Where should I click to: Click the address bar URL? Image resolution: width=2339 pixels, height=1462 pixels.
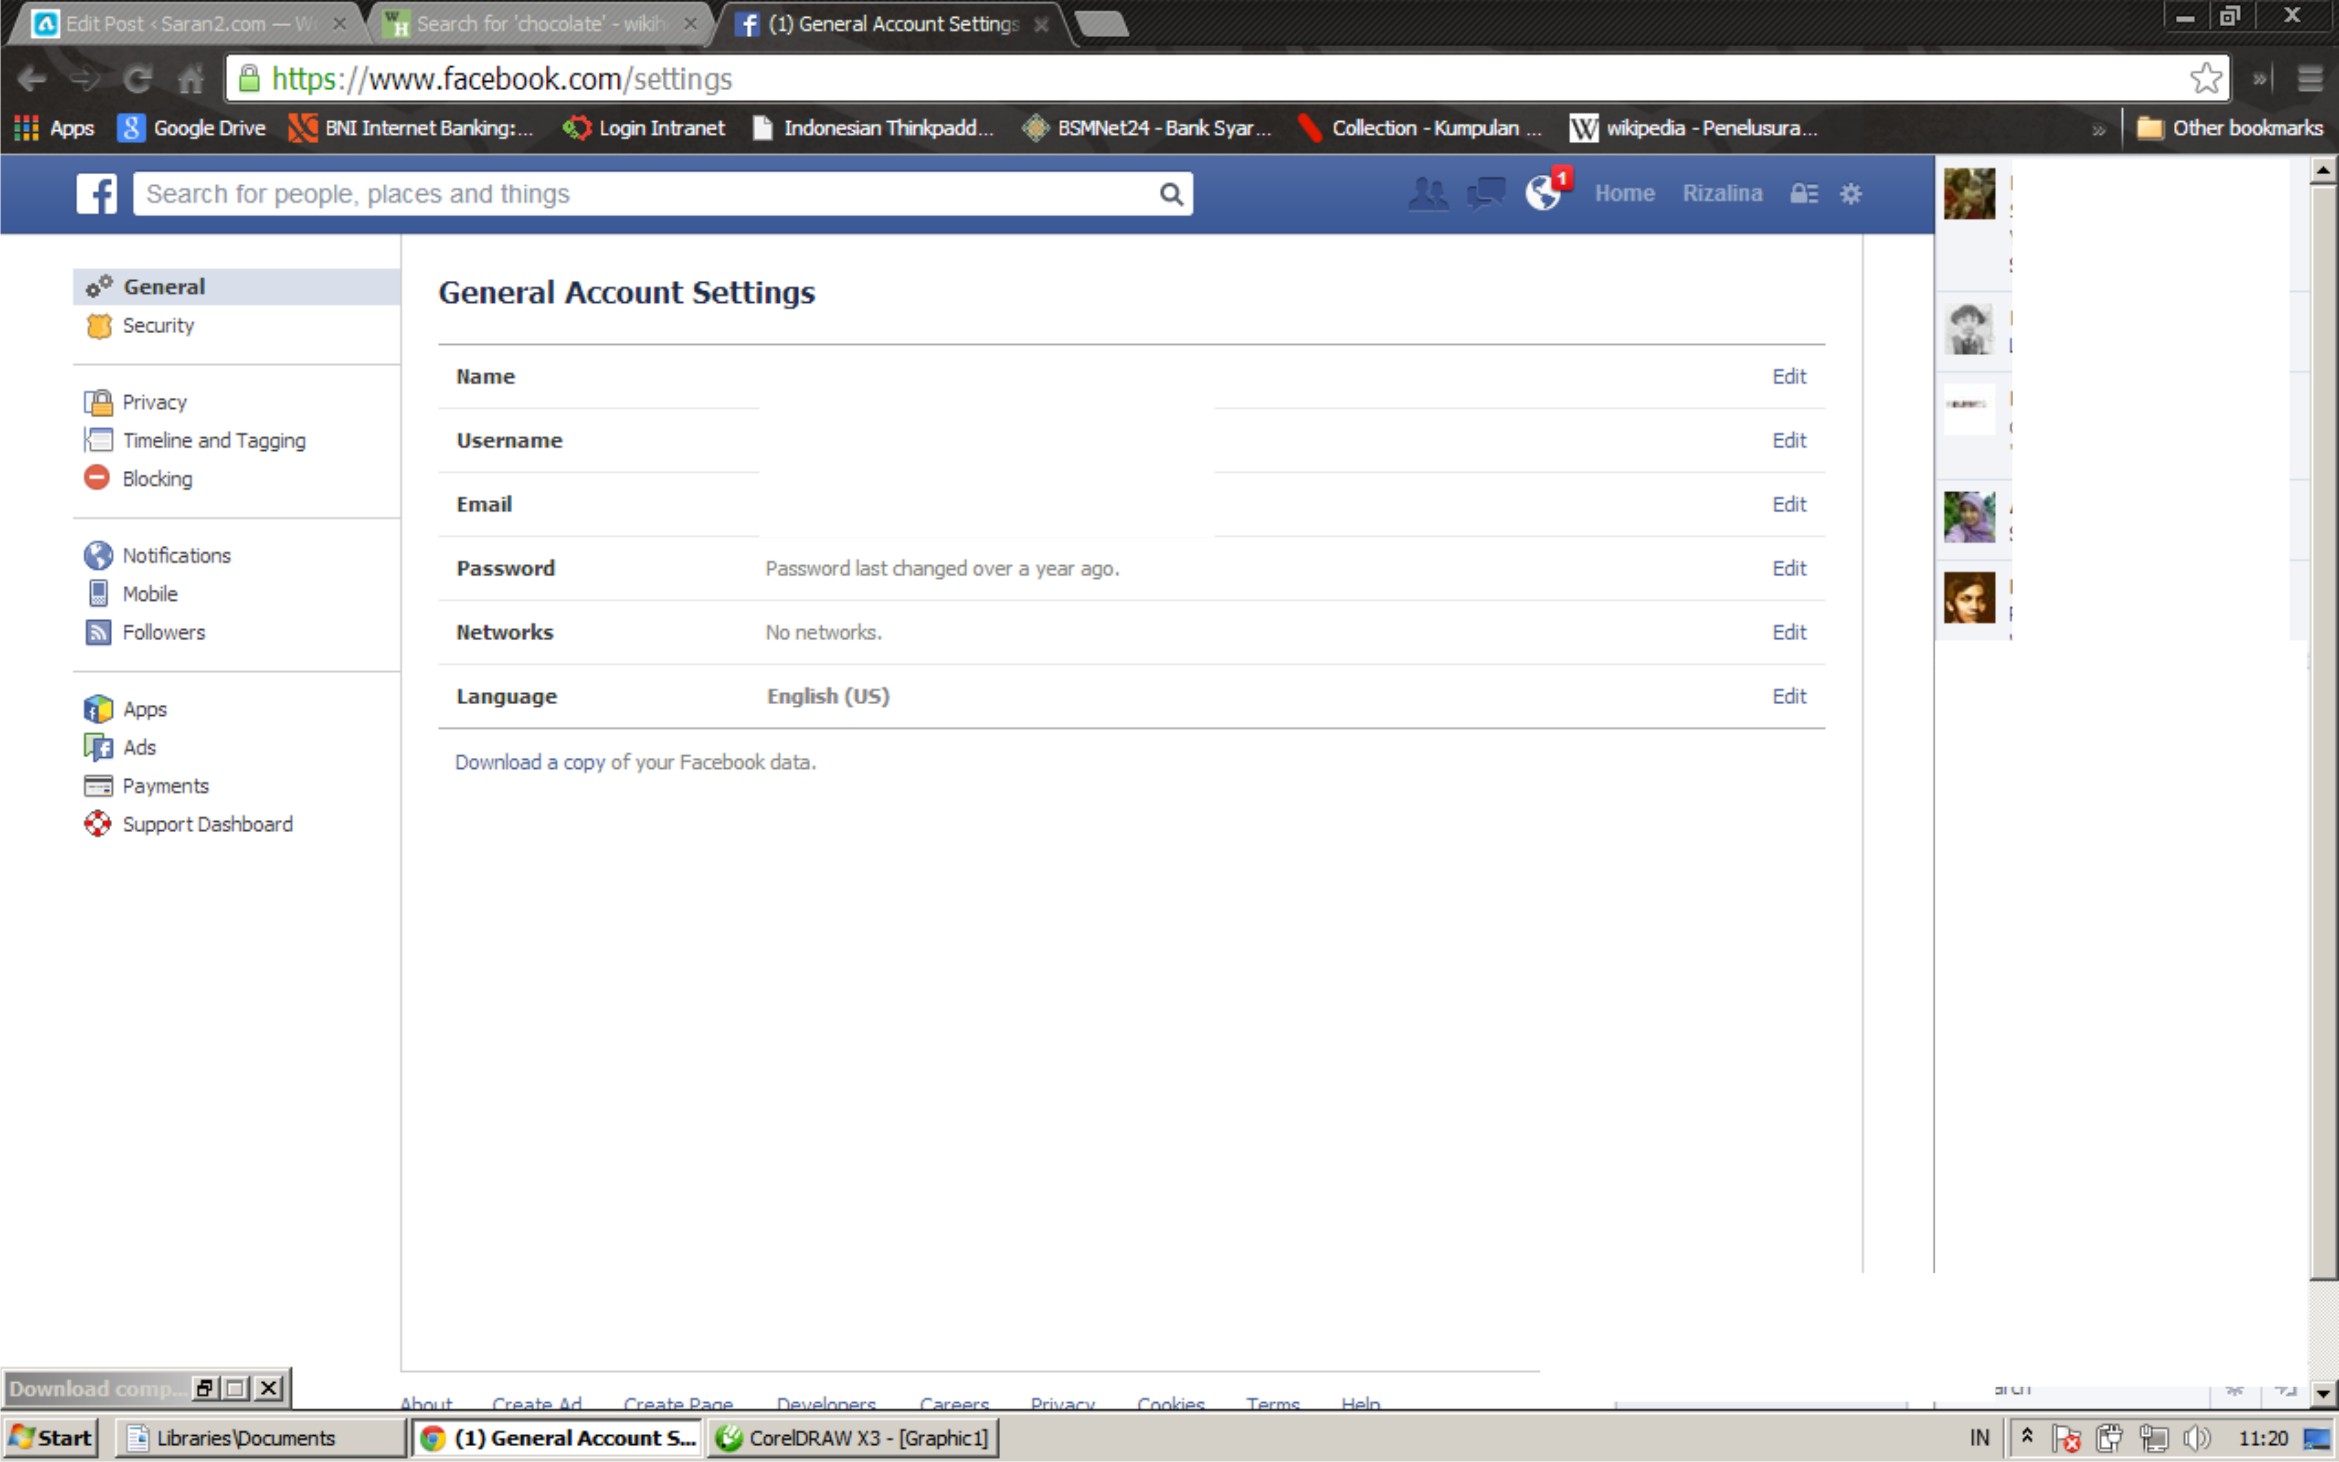pyautogui.click(x=502, y=79)
